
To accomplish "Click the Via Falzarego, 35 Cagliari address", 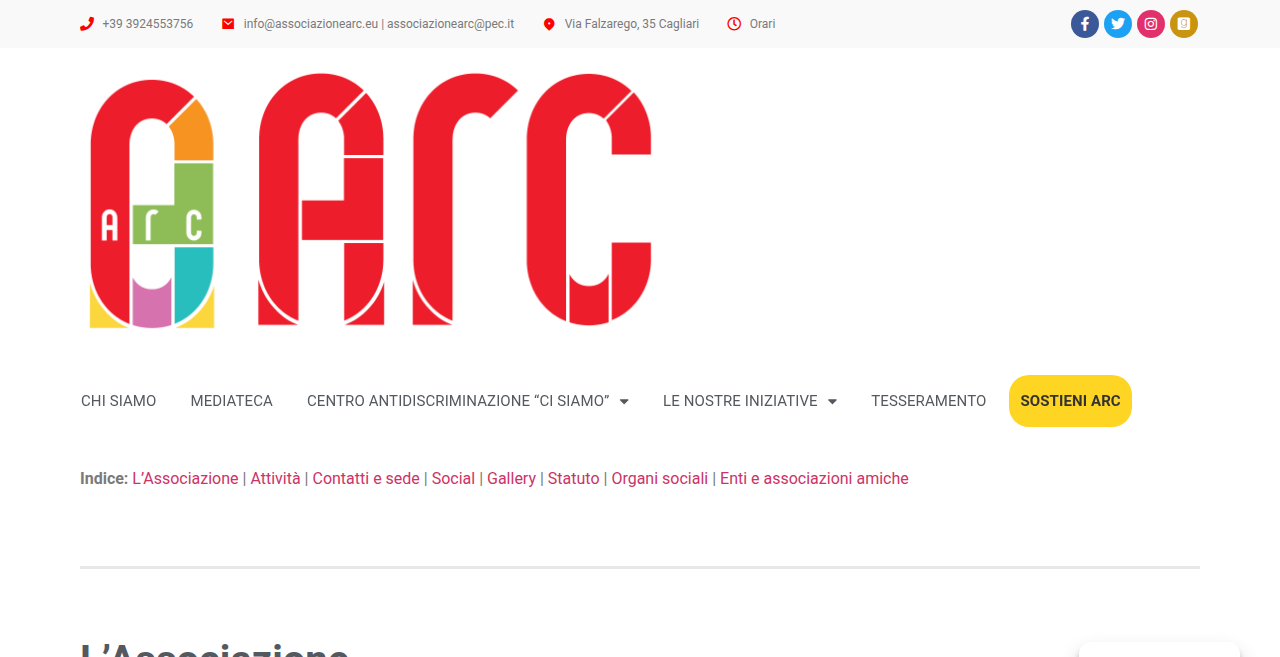I will point(632,24).
